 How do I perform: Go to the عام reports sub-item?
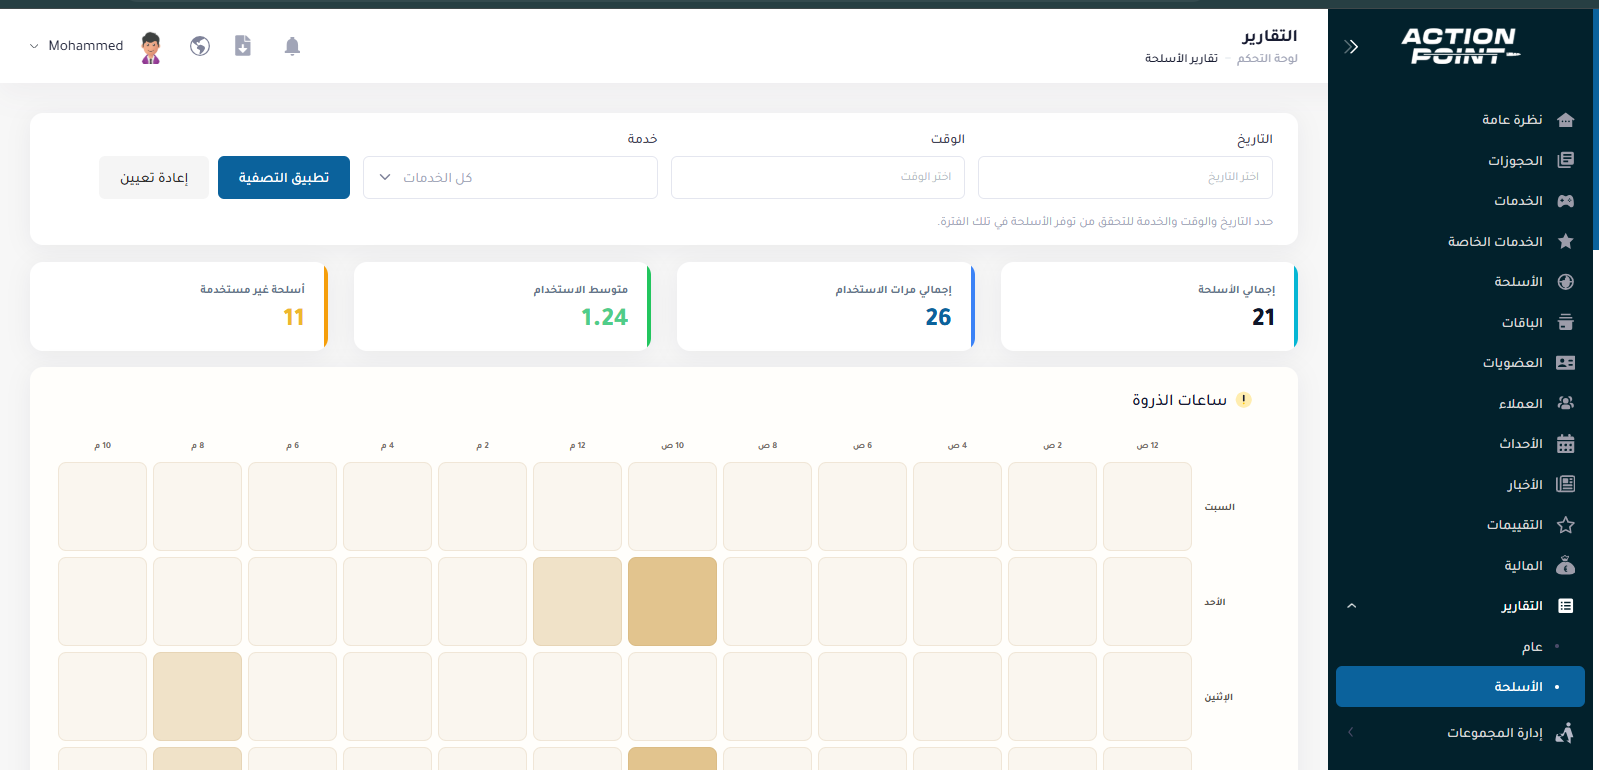click(1532, 647)
